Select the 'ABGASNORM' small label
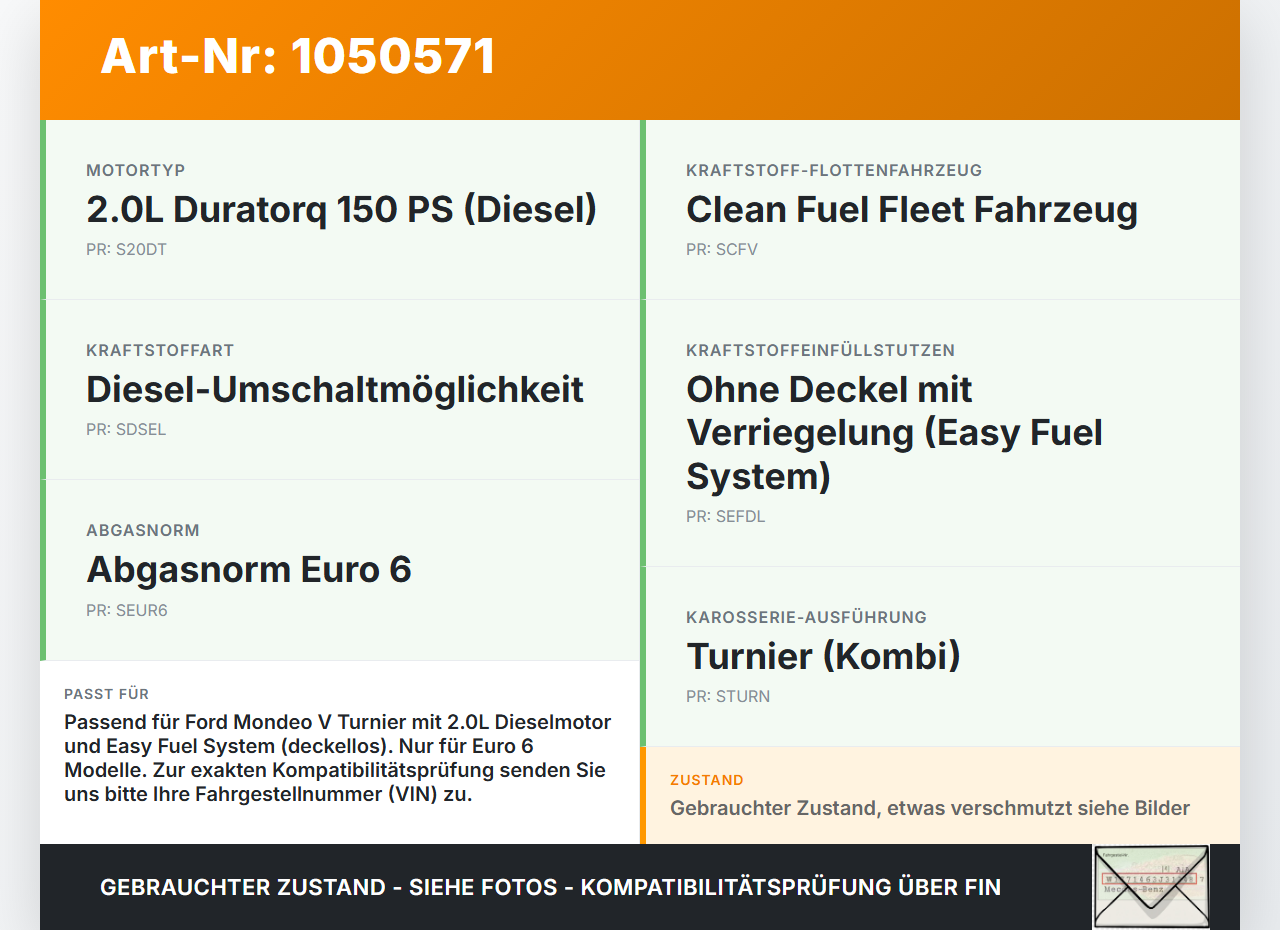Image resolution: width=1280 pixels, height=930 pixels. tap(143, 530)
